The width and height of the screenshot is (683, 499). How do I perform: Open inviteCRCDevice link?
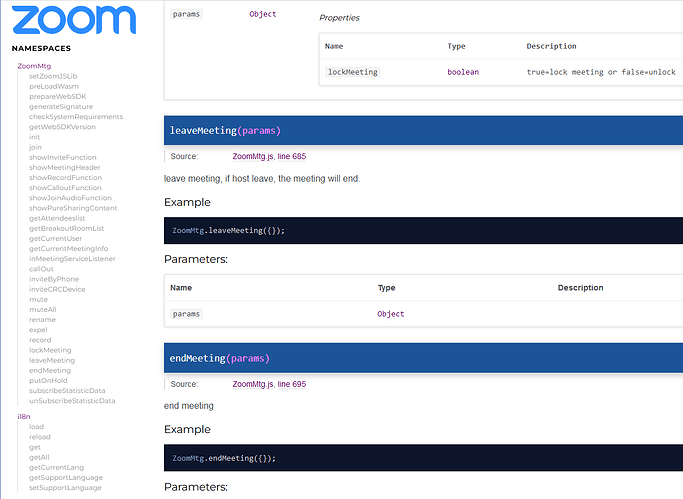(x=57, y=289)
